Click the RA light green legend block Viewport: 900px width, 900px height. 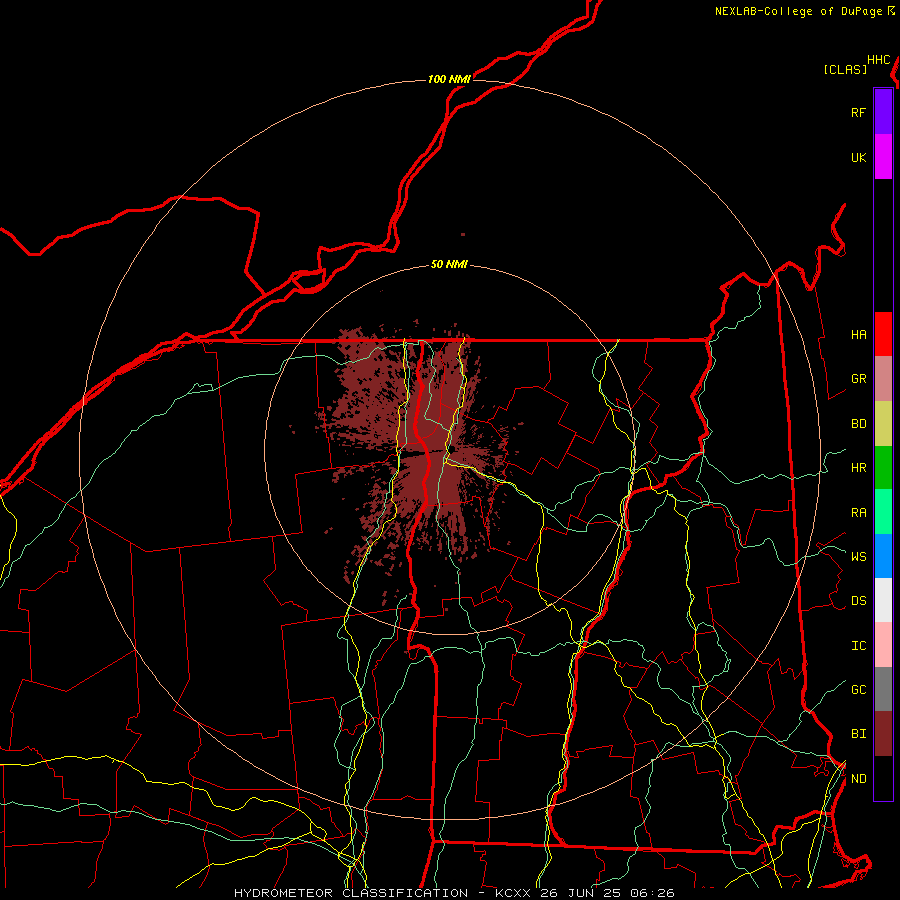pos(883,512)
